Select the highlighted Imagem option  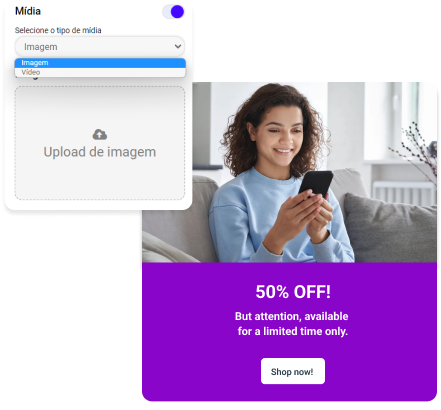[100, 63]
